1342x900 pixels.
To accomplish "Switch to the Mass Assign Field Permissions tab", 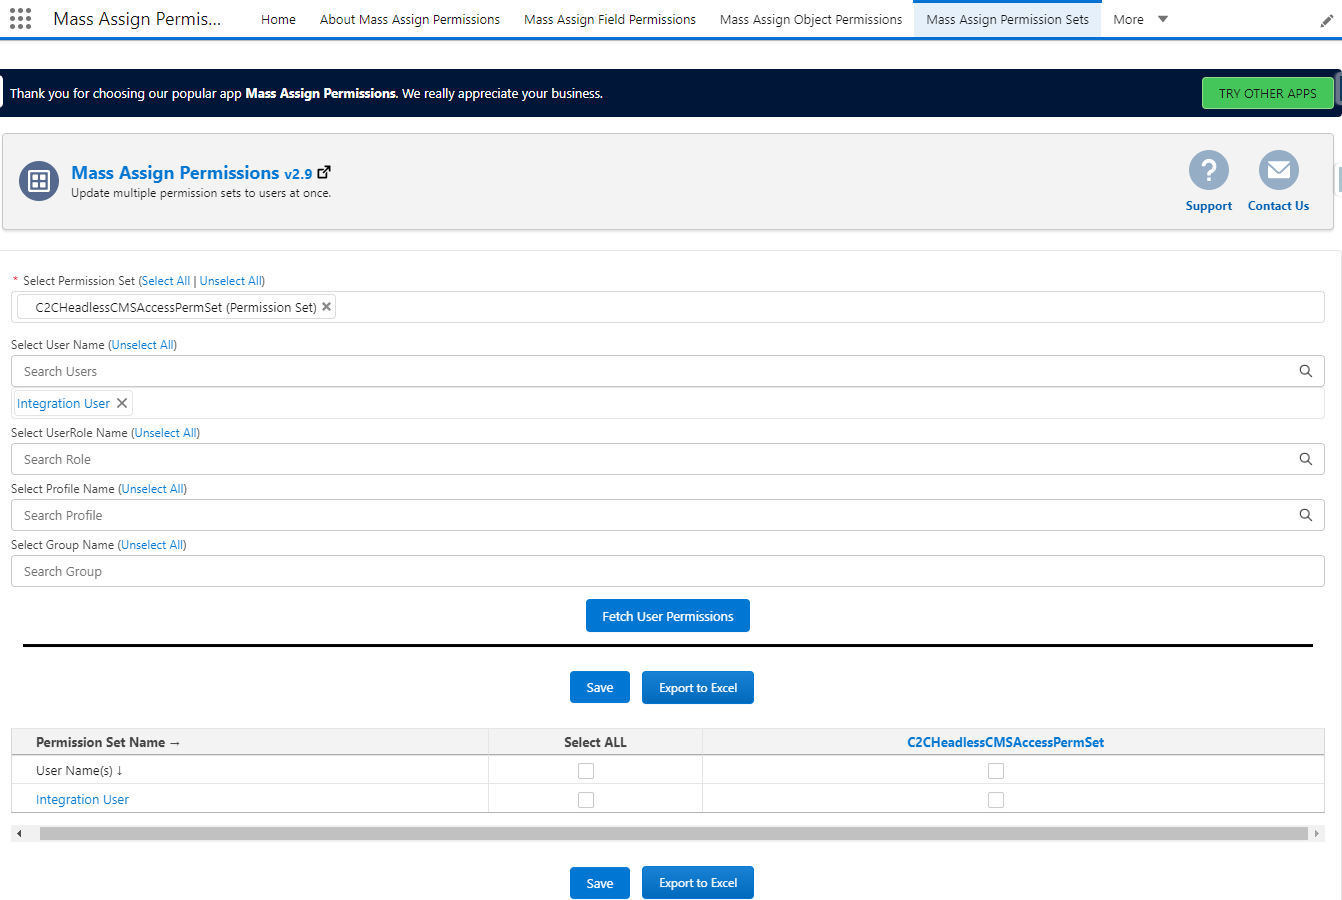I will [x=609, y=19].
